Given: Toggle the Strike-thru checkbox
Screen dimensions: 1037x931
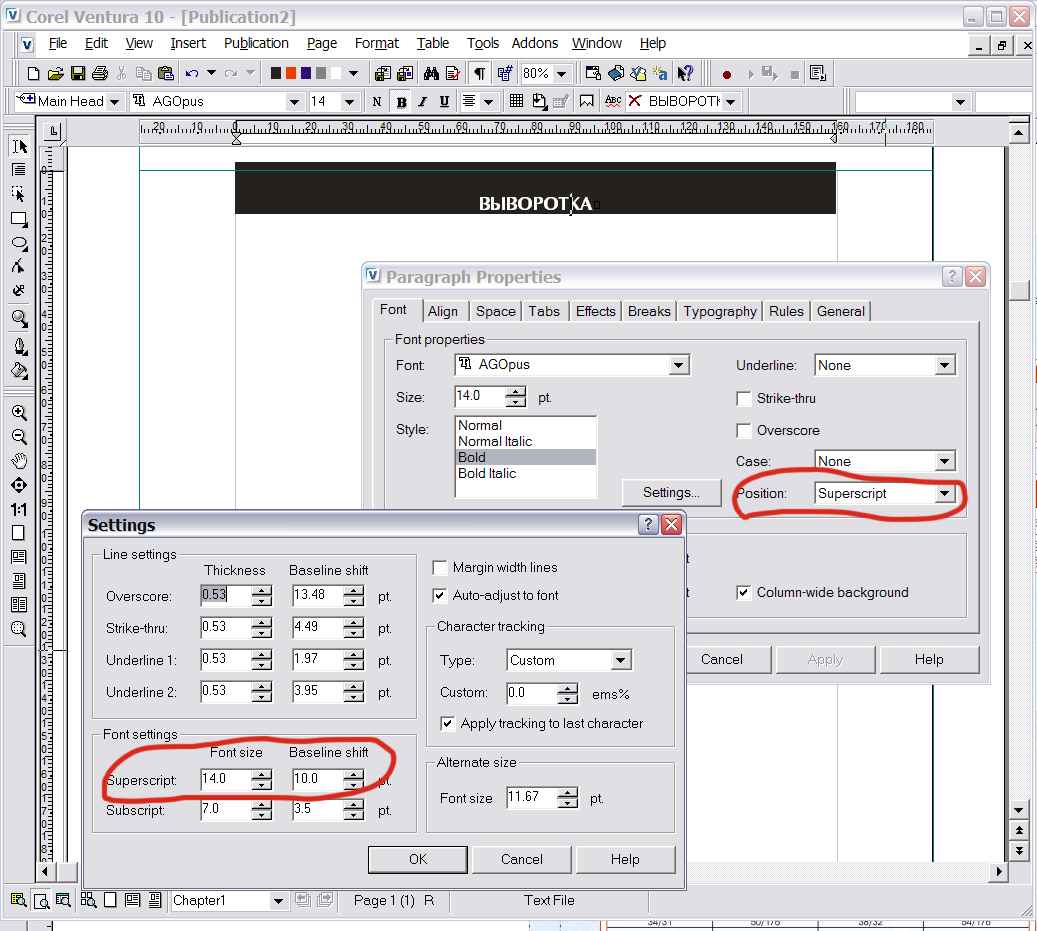Looking at the screenshot, I should (743, 399).
